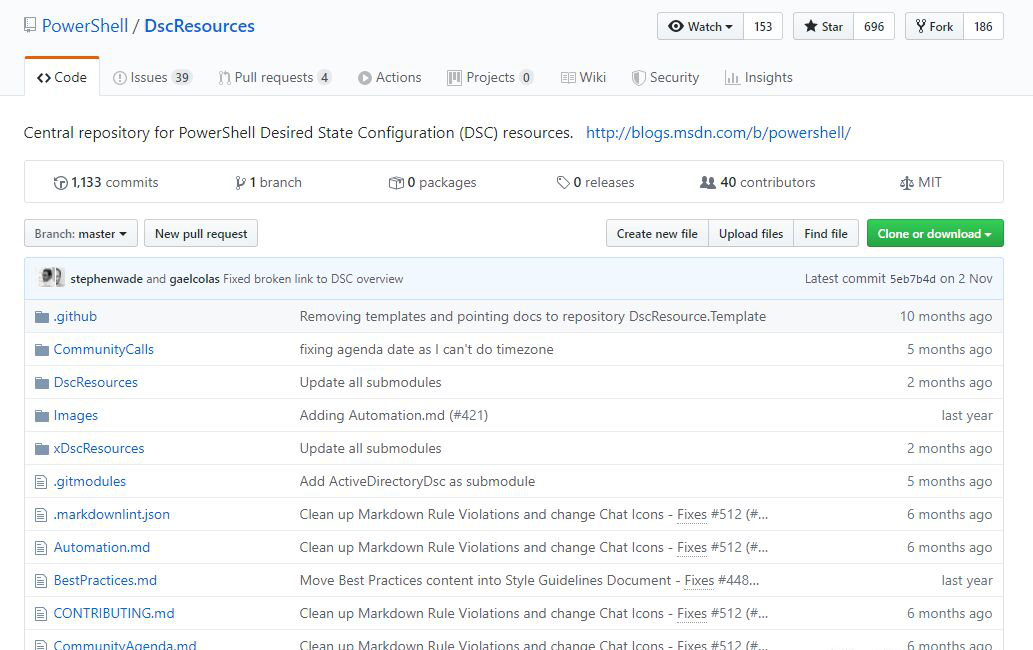The image size is (1033, 650).
Task: View the MIT license link
Action: click(x=921, y=182)
